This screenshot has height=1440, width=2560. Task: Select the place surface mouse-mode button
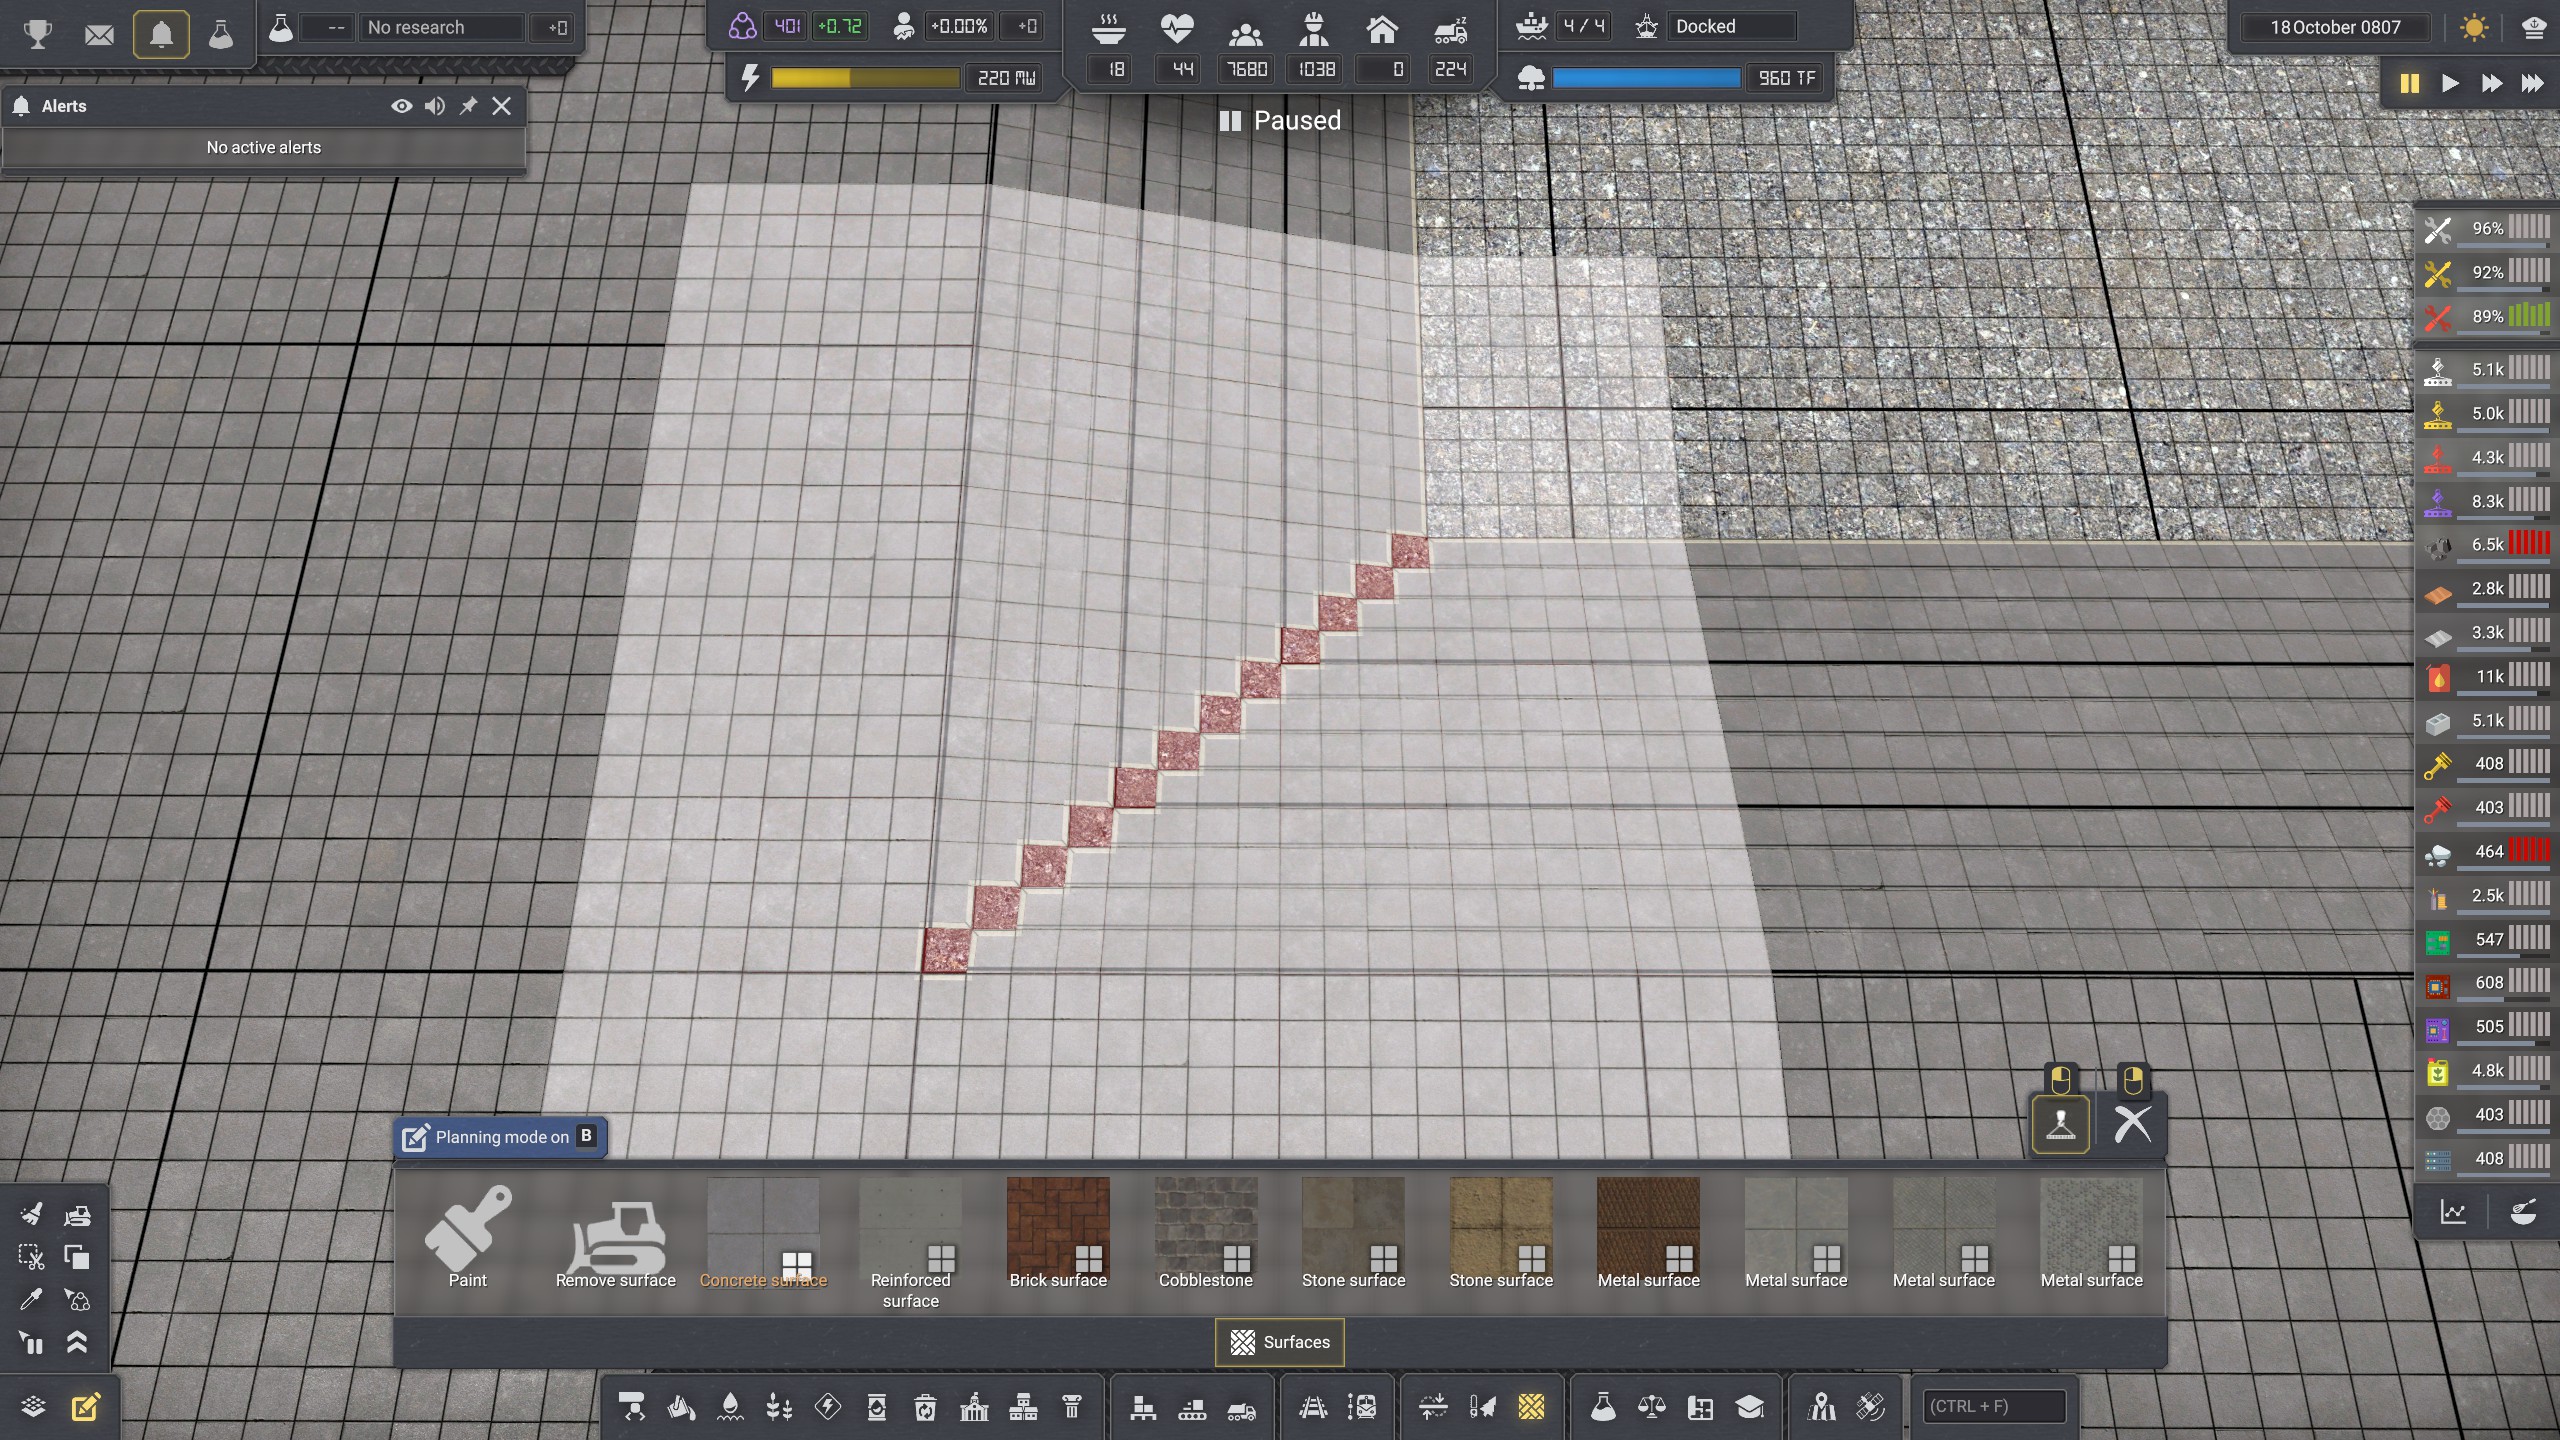2060,1124
